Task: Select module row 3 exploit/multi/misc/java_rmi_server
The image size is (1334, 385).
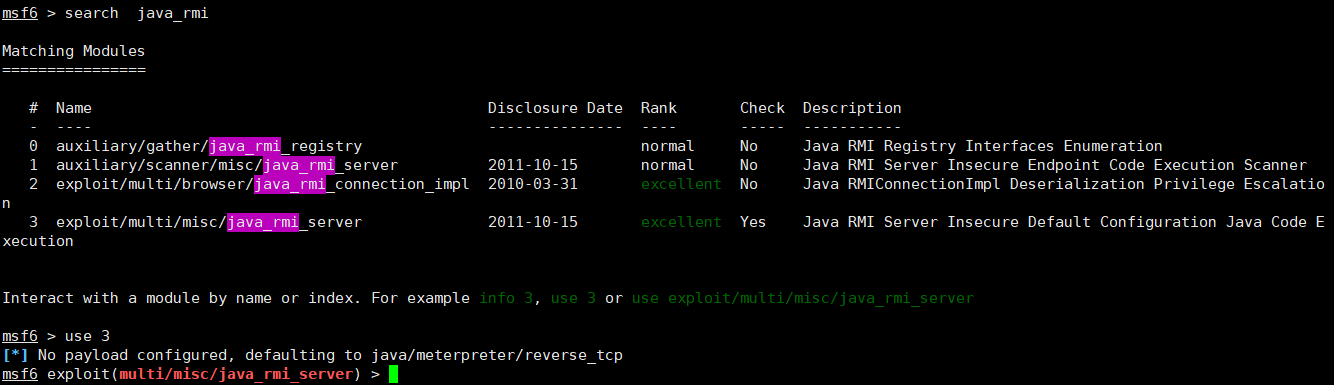Action: click(x=209, y=222)
